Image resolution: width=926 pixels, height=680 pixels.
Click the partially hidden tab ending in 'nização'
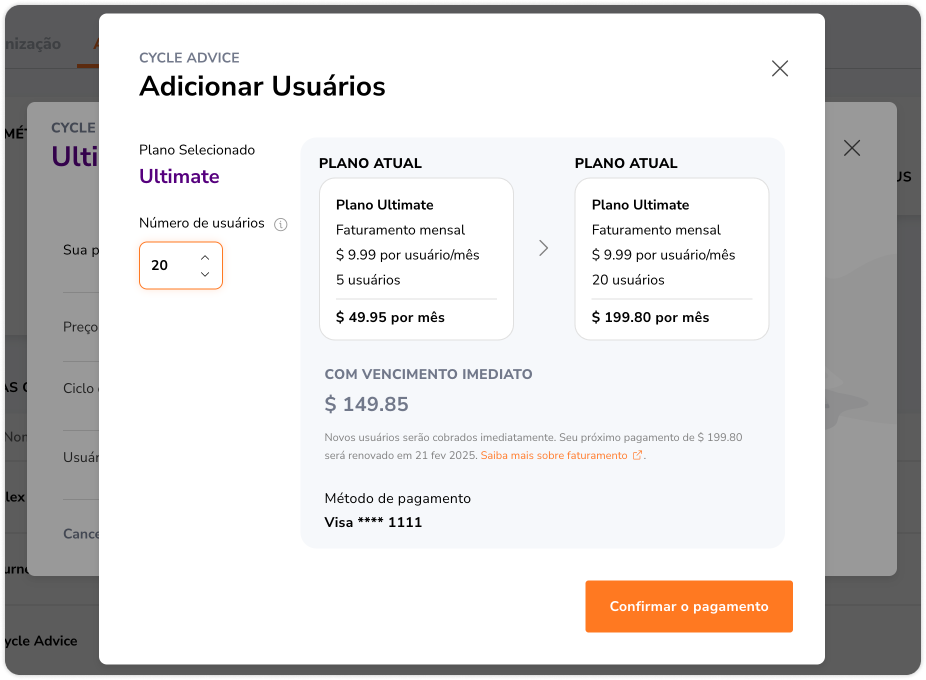[32, 44]
